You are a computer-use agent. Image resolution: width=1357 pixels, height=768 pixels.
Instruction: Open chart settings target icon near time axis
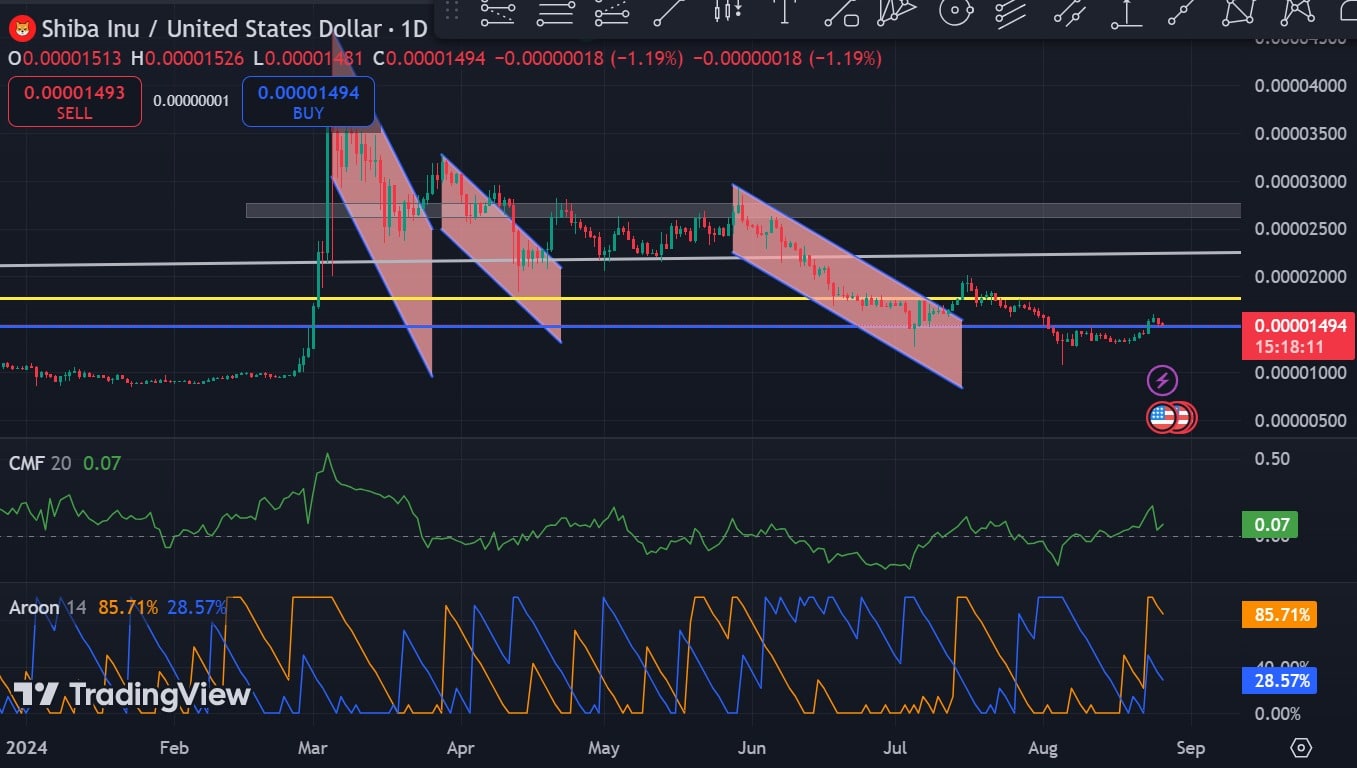(1300, 747)
